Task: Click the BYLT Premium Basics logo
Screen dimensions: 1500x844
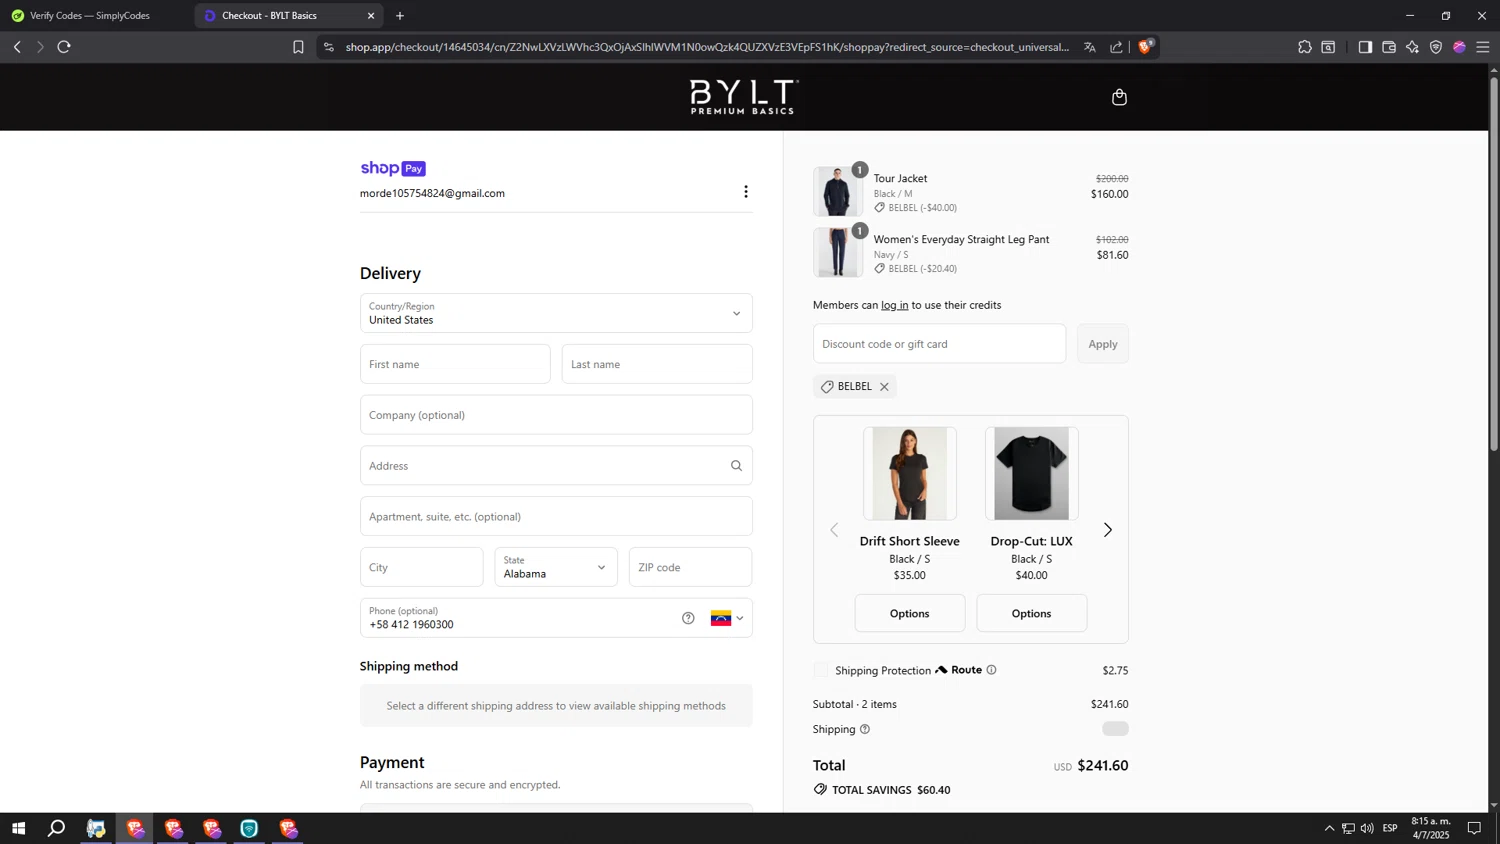Action: point(743,97)
